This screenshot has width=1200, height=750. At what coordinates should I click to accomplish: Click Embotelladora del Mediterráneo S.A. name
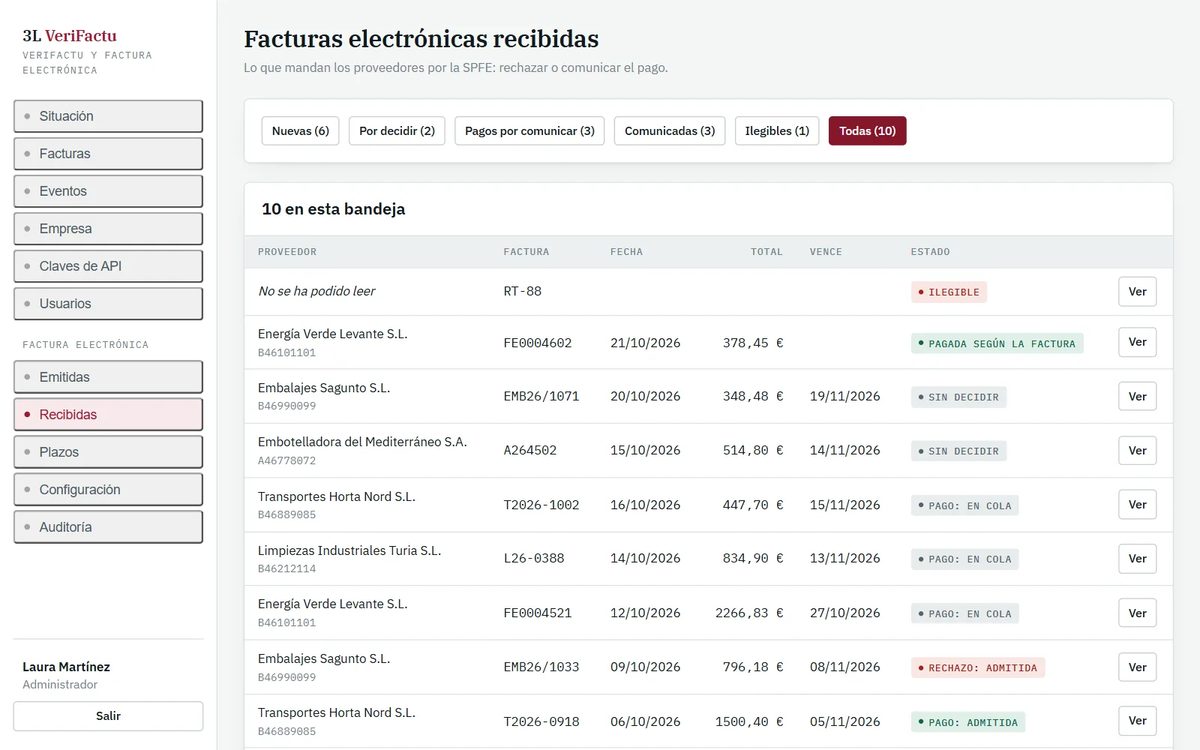(x=362, y=442)
